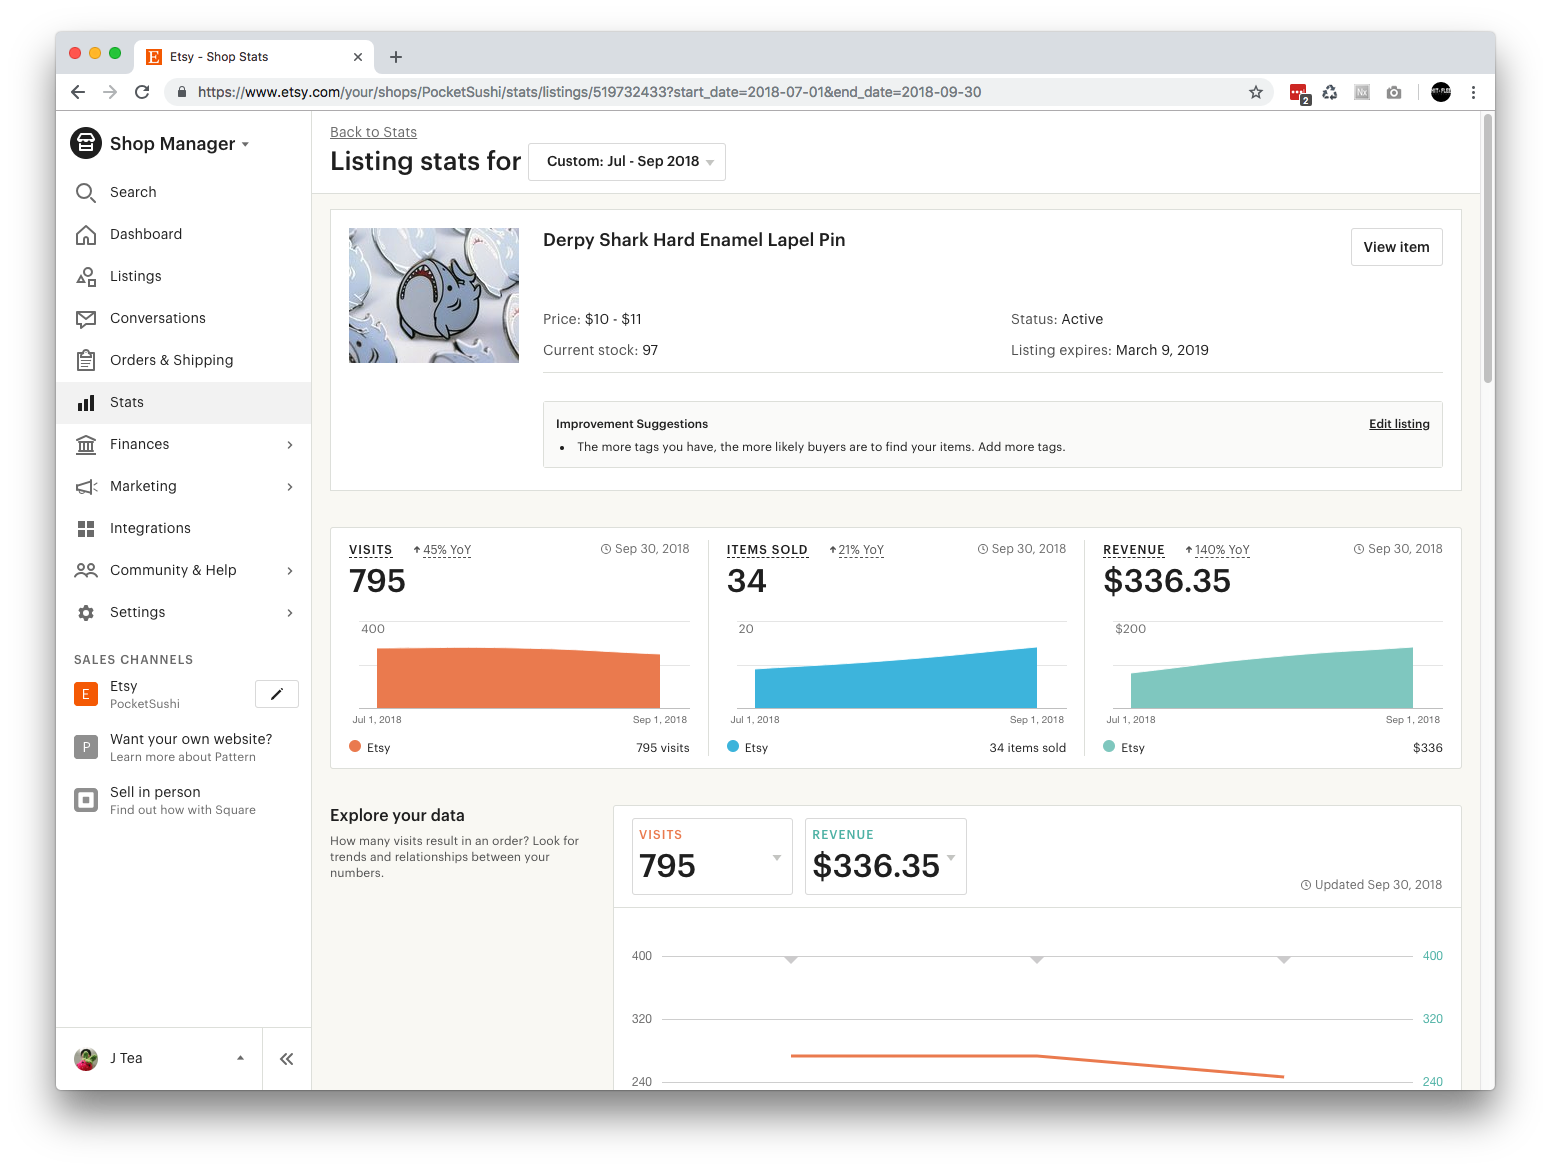Bookmark this page with the star

point(1256,92)
